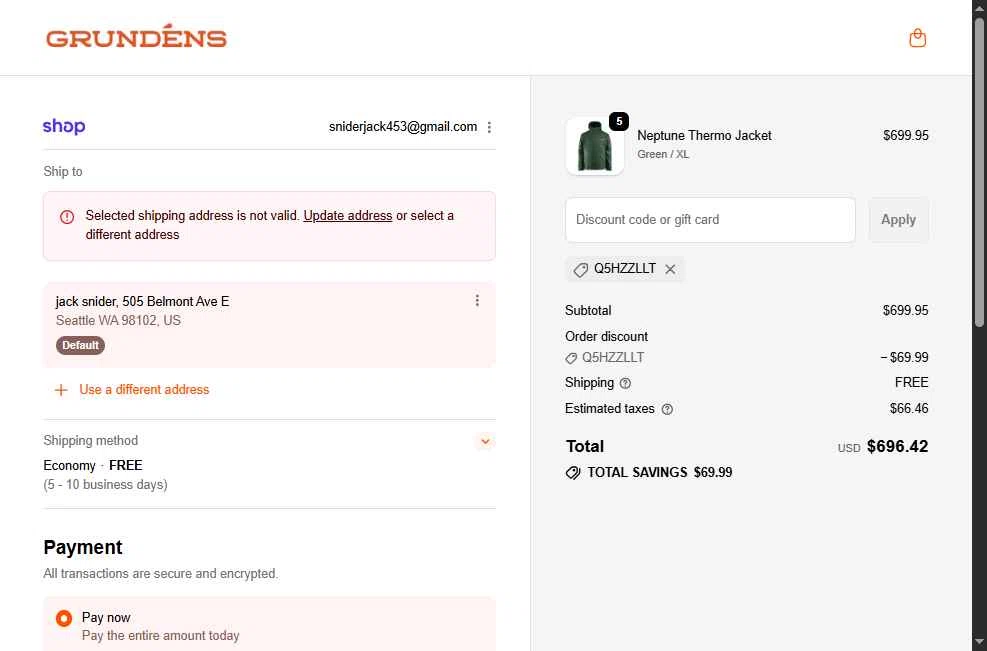Click the tag icon under Order discount
Image resolution: width=987 pixels, height=651 pixels.
(571, 358)
